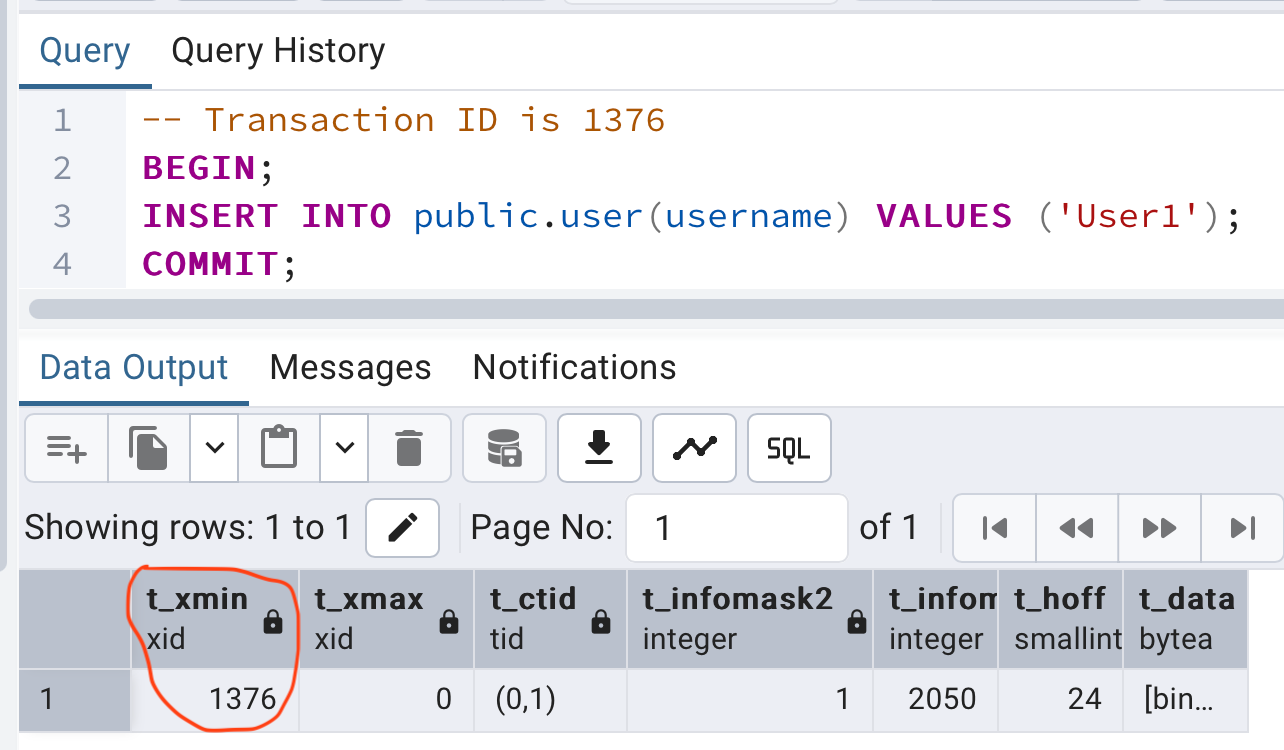Click the Save data changes icon
This screenshot has height=750, width=1284.
point(504,447)
